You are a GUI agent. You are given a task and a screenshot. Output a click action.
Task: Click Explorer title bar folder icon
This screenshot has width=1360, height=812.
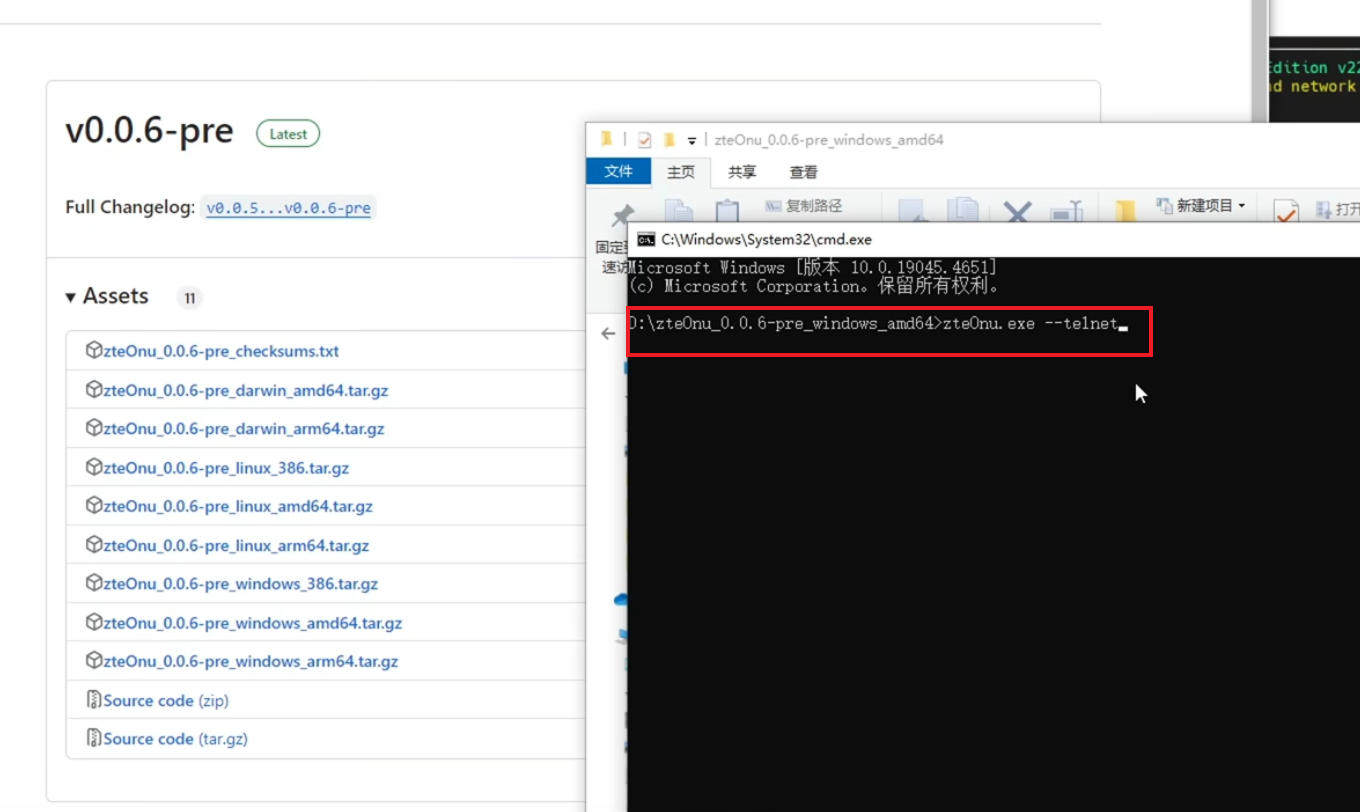(606, 140)
